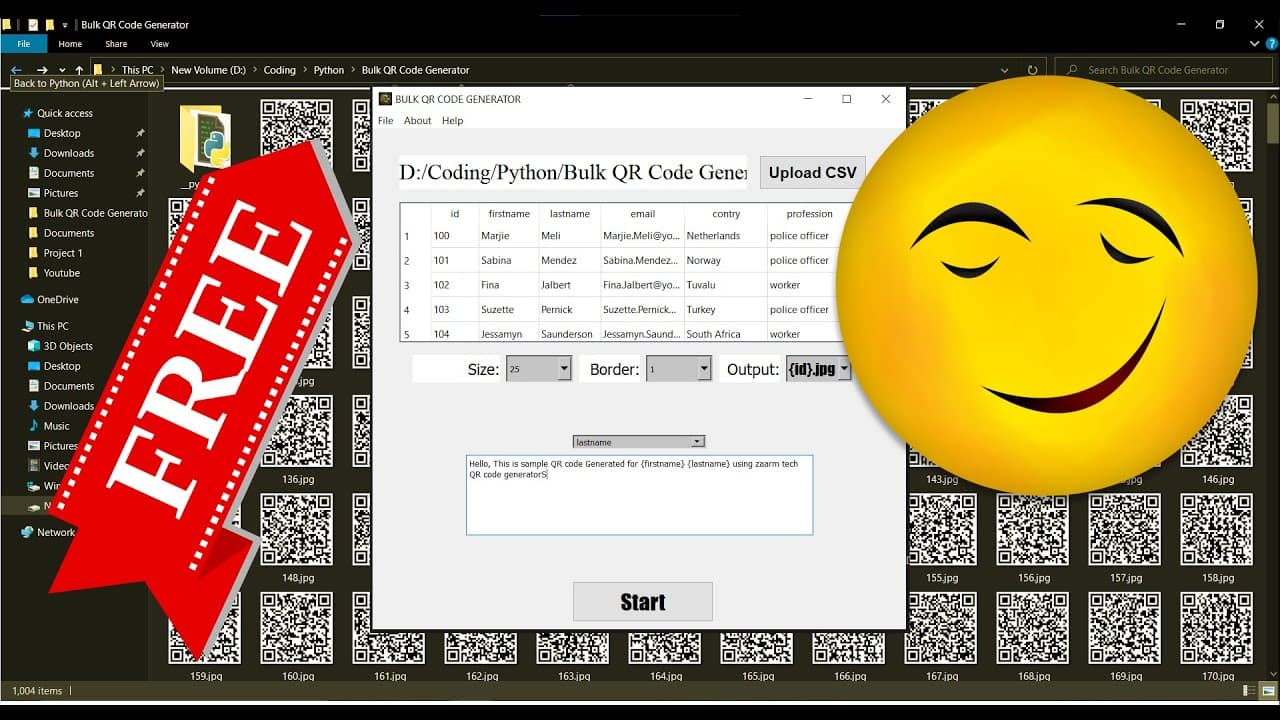Open pinned Bulk QR Code Generato folder in sidebar

tap(88, 213)
